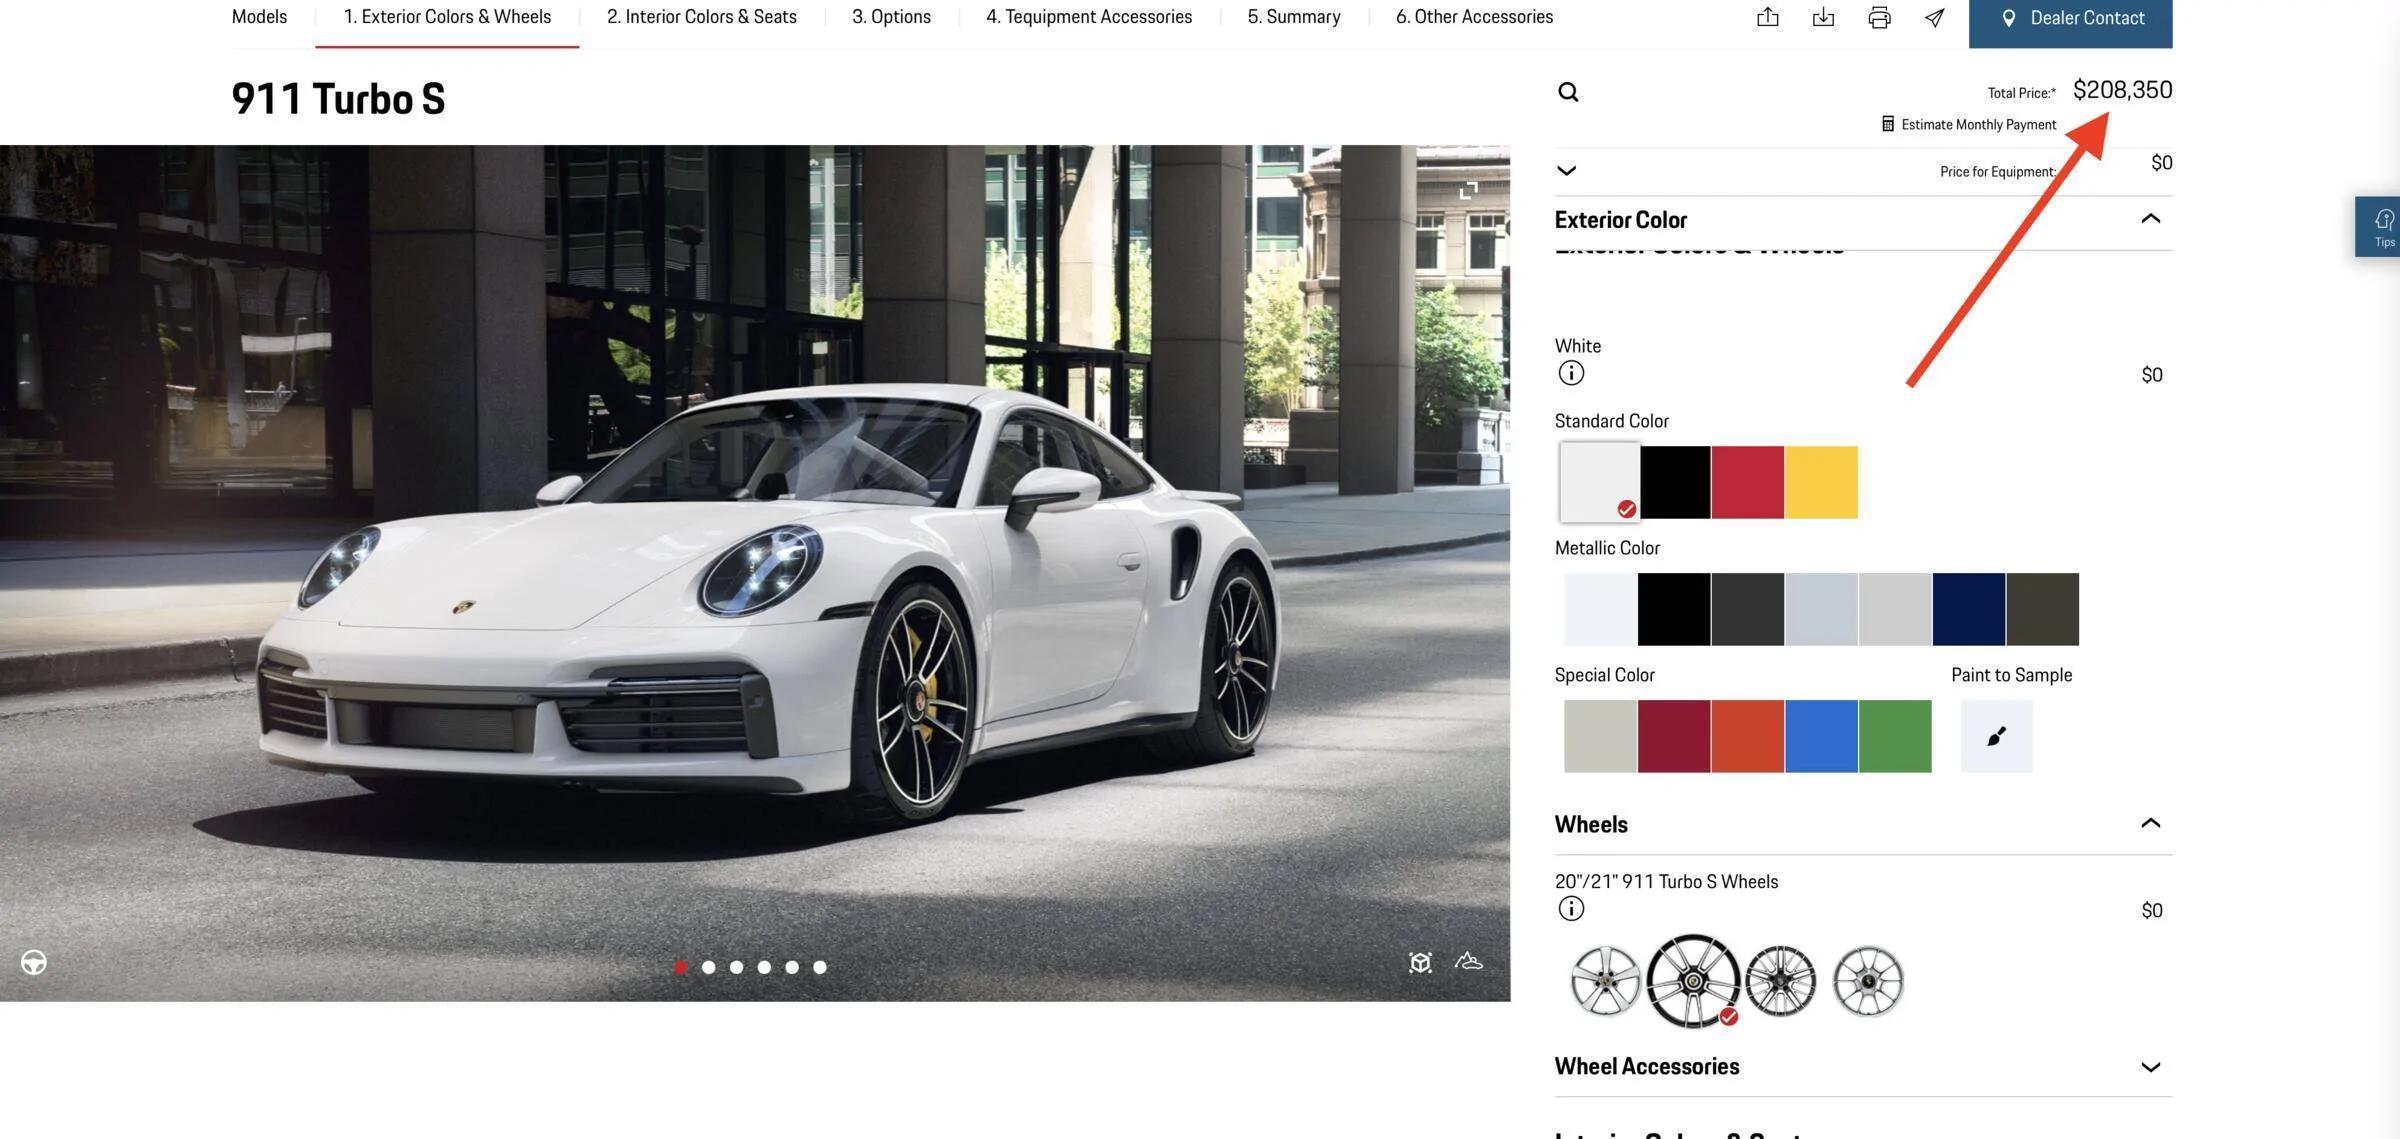Select the Black standard color swatch
This screenshot has width=2400, height=1139.
[1674, 482]
